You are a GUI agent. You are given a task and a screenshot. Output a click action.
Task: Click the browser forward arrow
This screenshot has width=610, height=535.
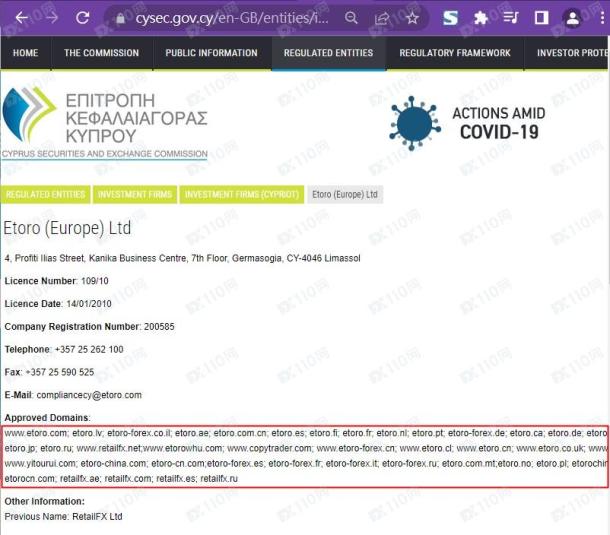click(52, 18)
